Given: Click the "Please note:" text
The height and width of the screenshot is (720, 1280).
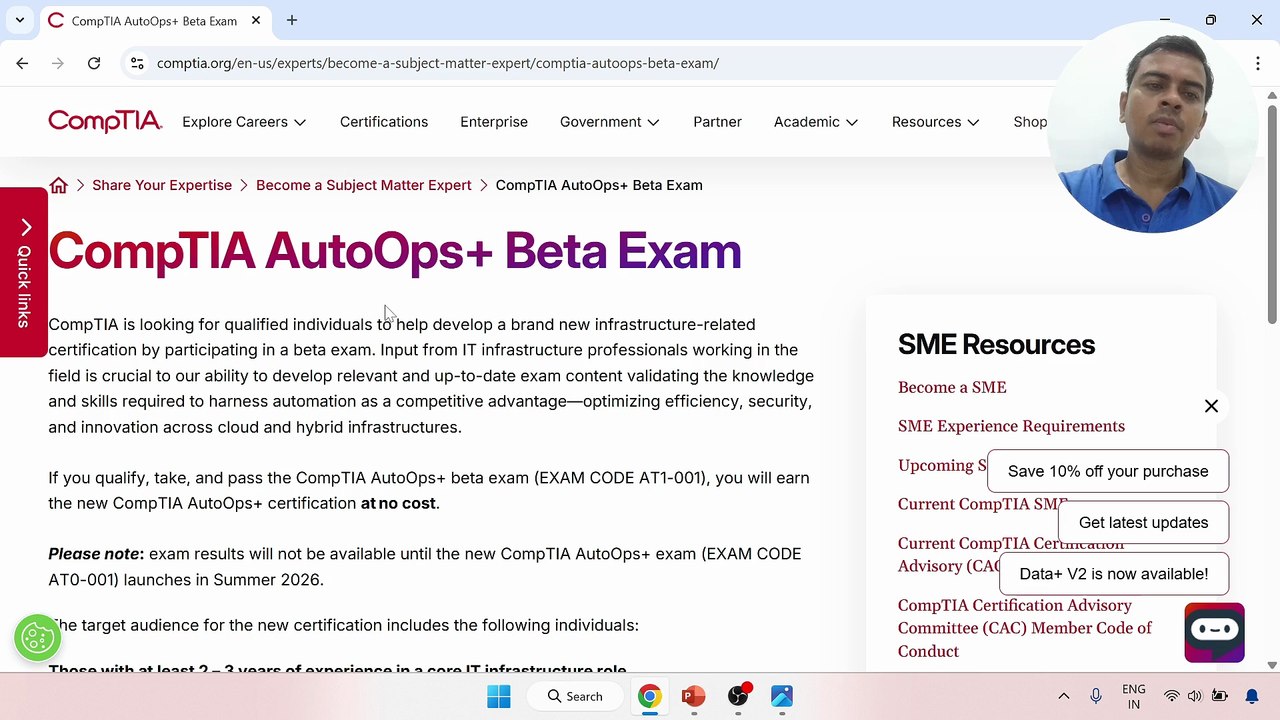Looking at the screenshot, I should point(96,554).
